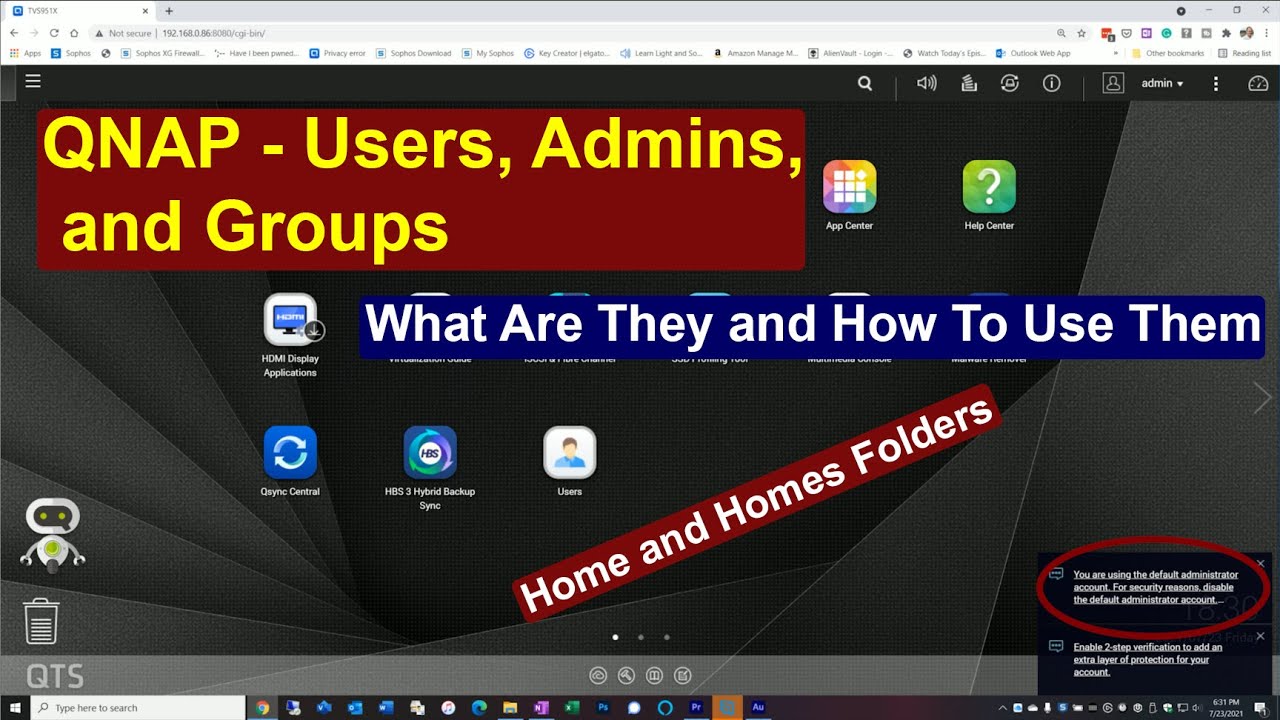The height and width of the screenshot is (720, 1280).
Task: Show hidden system tray icons
Action: [x=1005, y=708]
